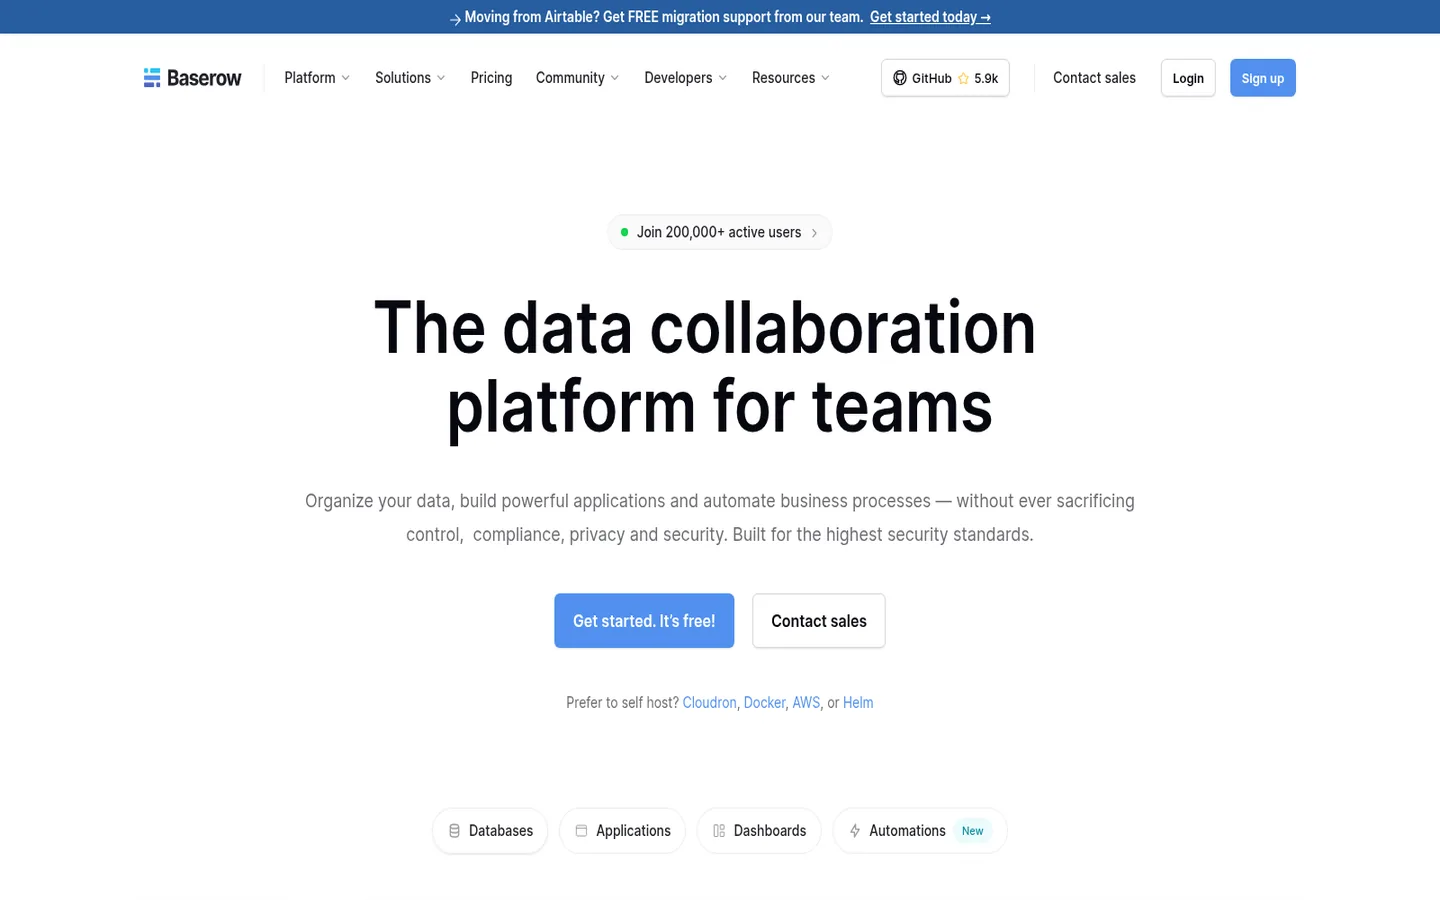Open the Cloudron self-host link
This screenshot has height=900, width=1440.
click(x=710, y=703)
